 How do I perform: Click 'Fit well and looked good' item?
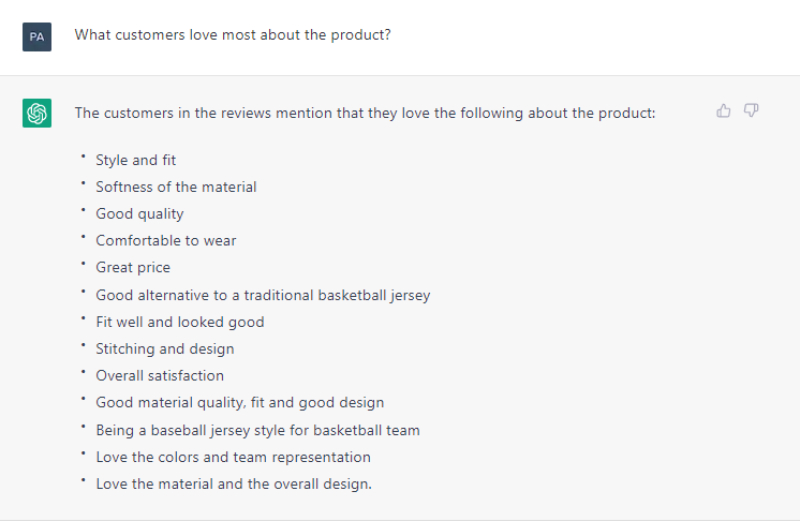coord(180,322)
